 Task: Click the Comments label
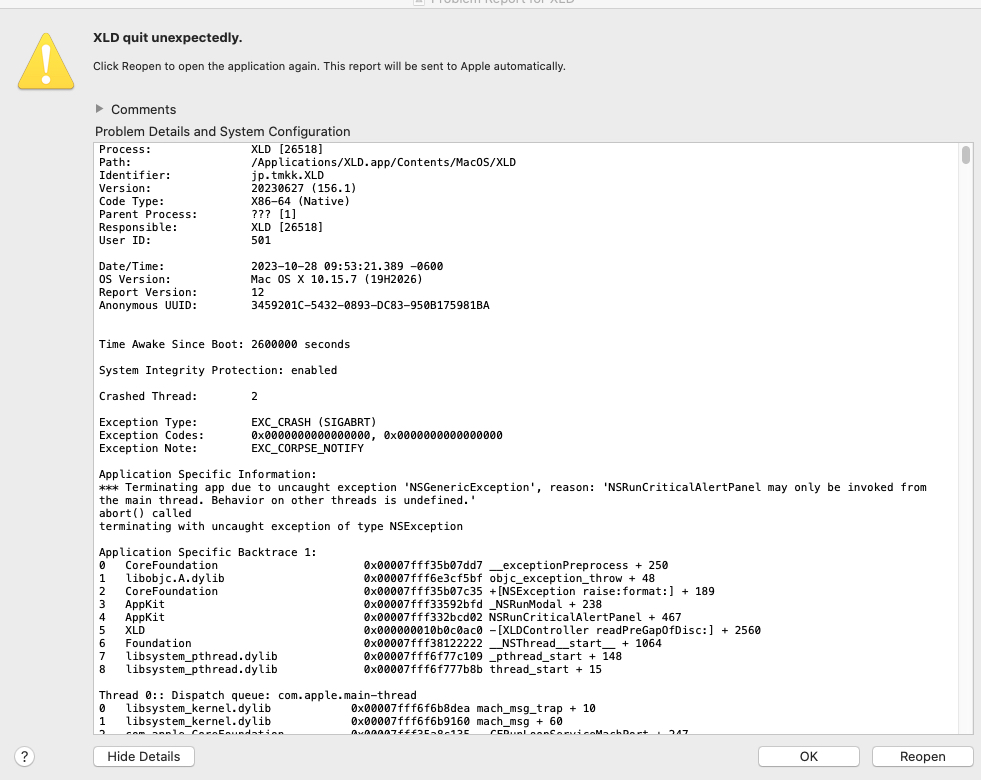tap(144, 109)
